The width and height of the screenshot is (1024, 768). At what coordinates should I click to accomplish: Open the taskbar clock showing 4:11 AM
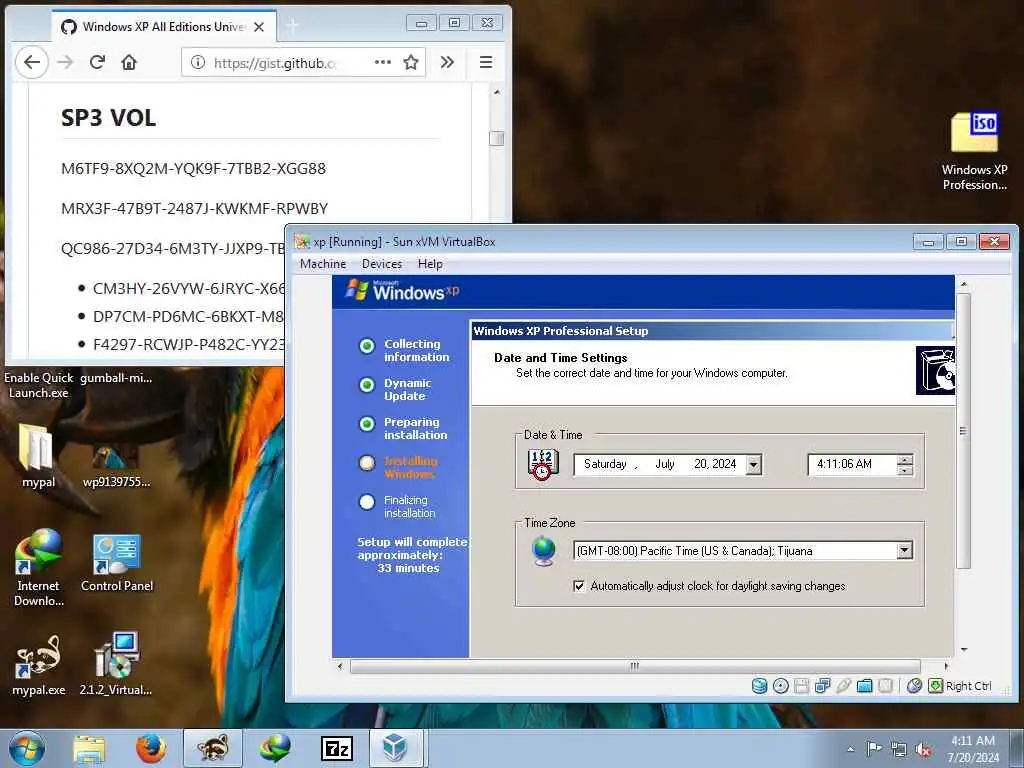pos(973,749)
